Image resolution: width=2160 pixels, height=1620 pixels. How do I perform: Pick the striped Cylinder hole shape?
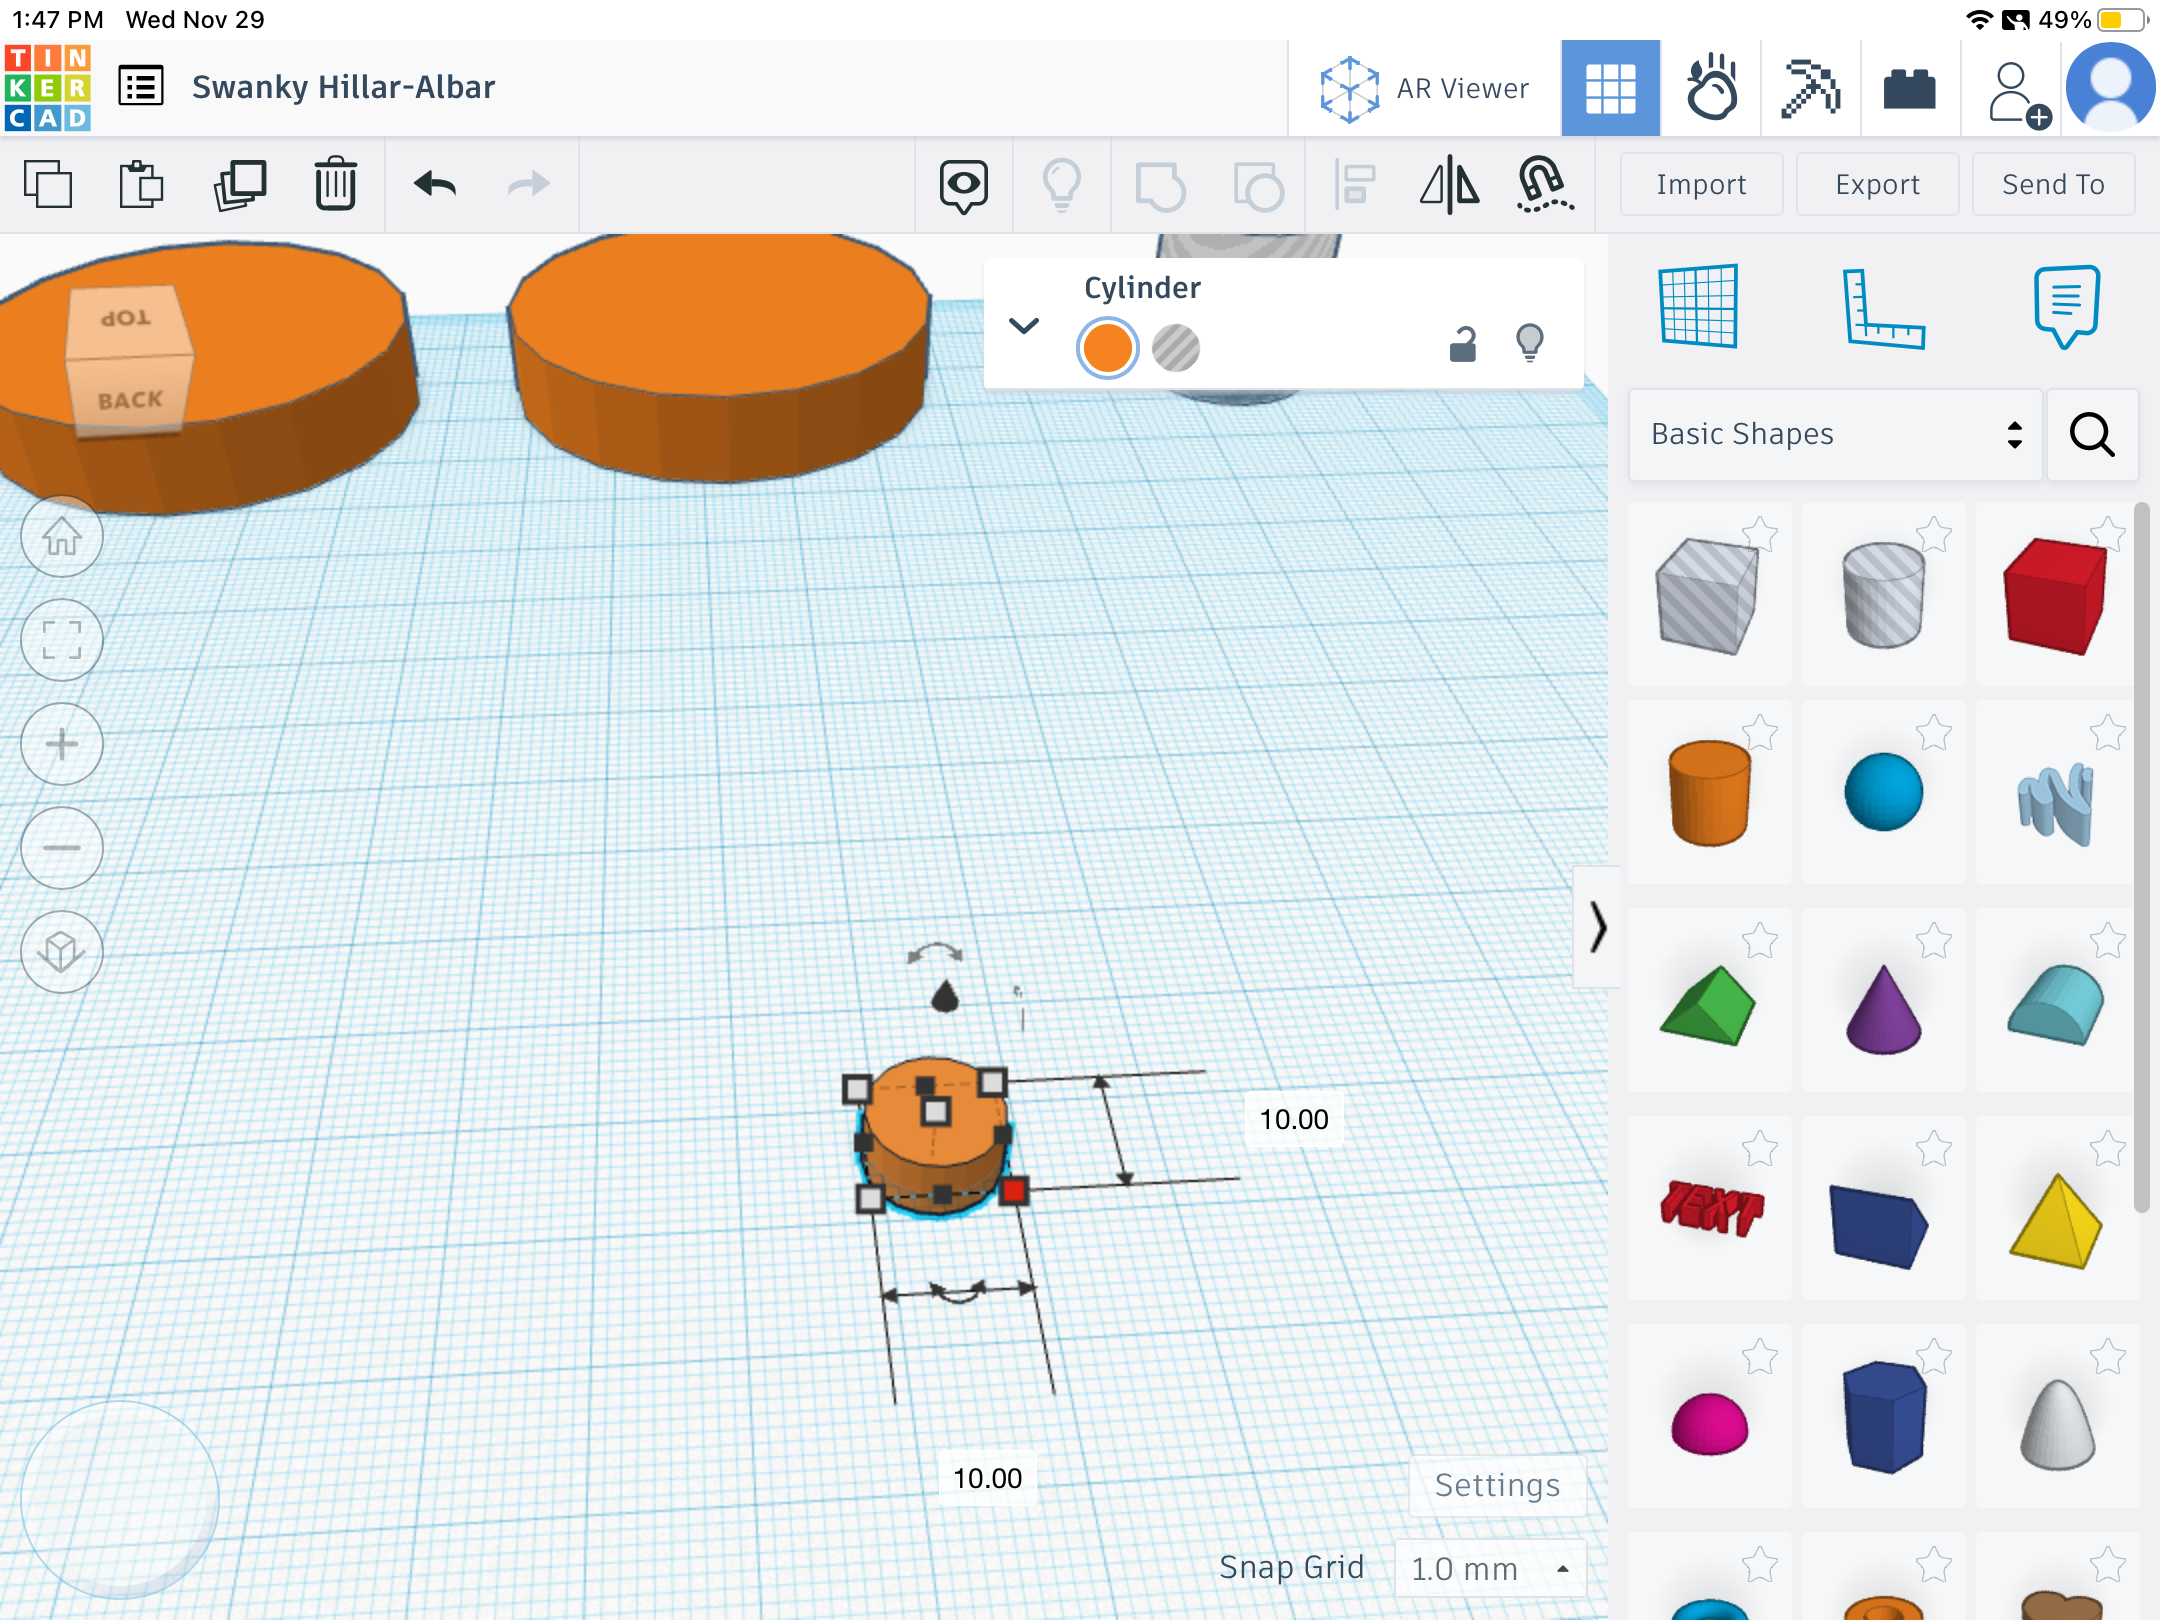1882,594
